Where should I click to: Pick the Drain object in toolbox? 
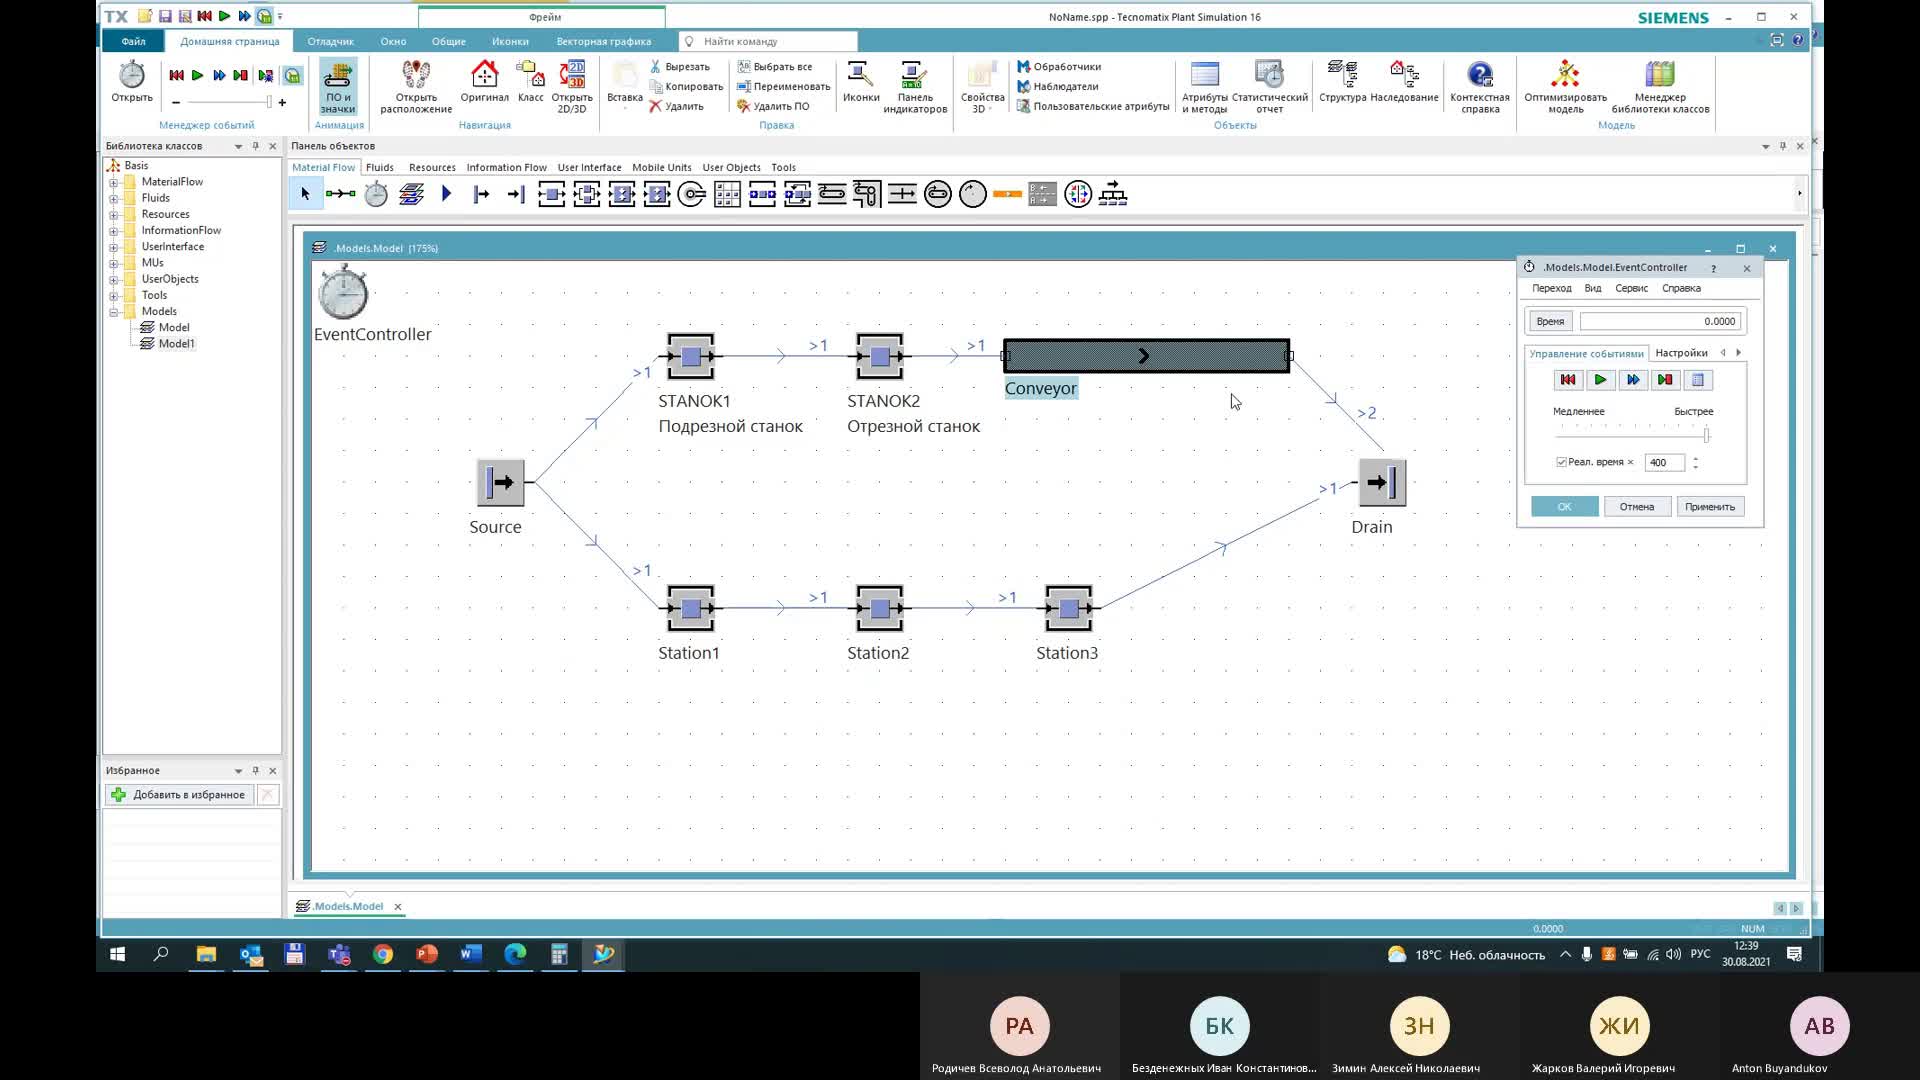516,194
